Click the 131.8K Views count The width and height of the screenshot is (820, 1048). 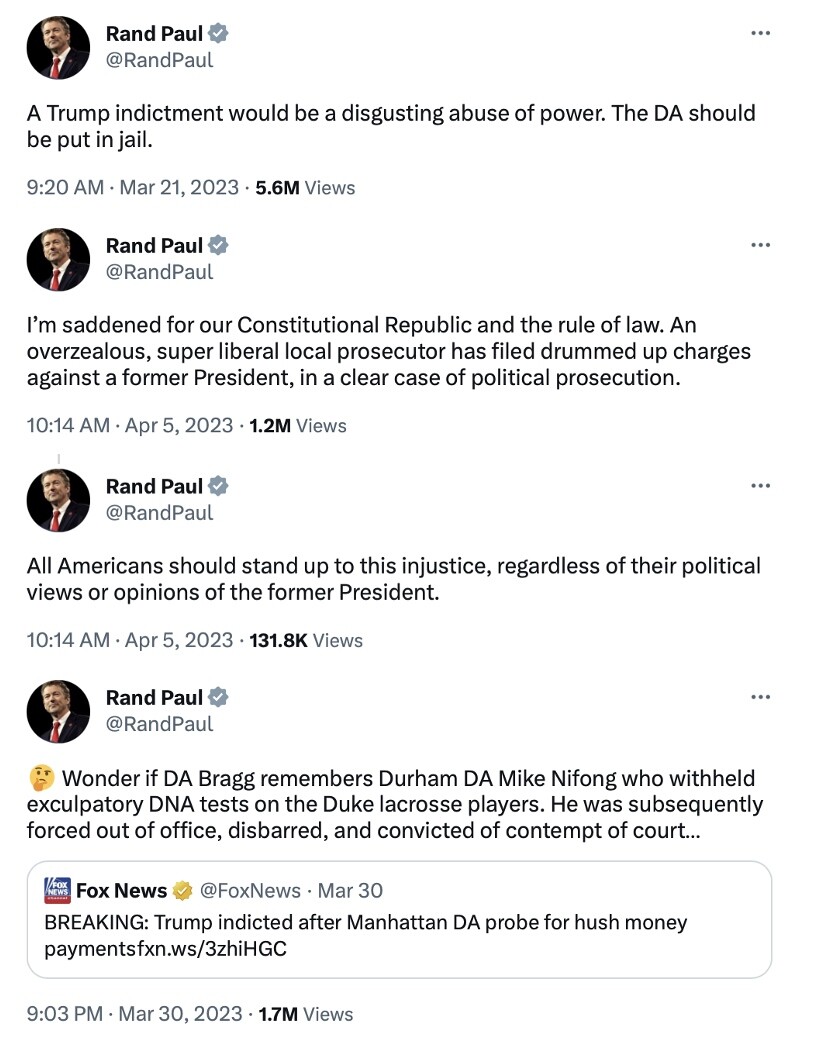pos(306,640)
